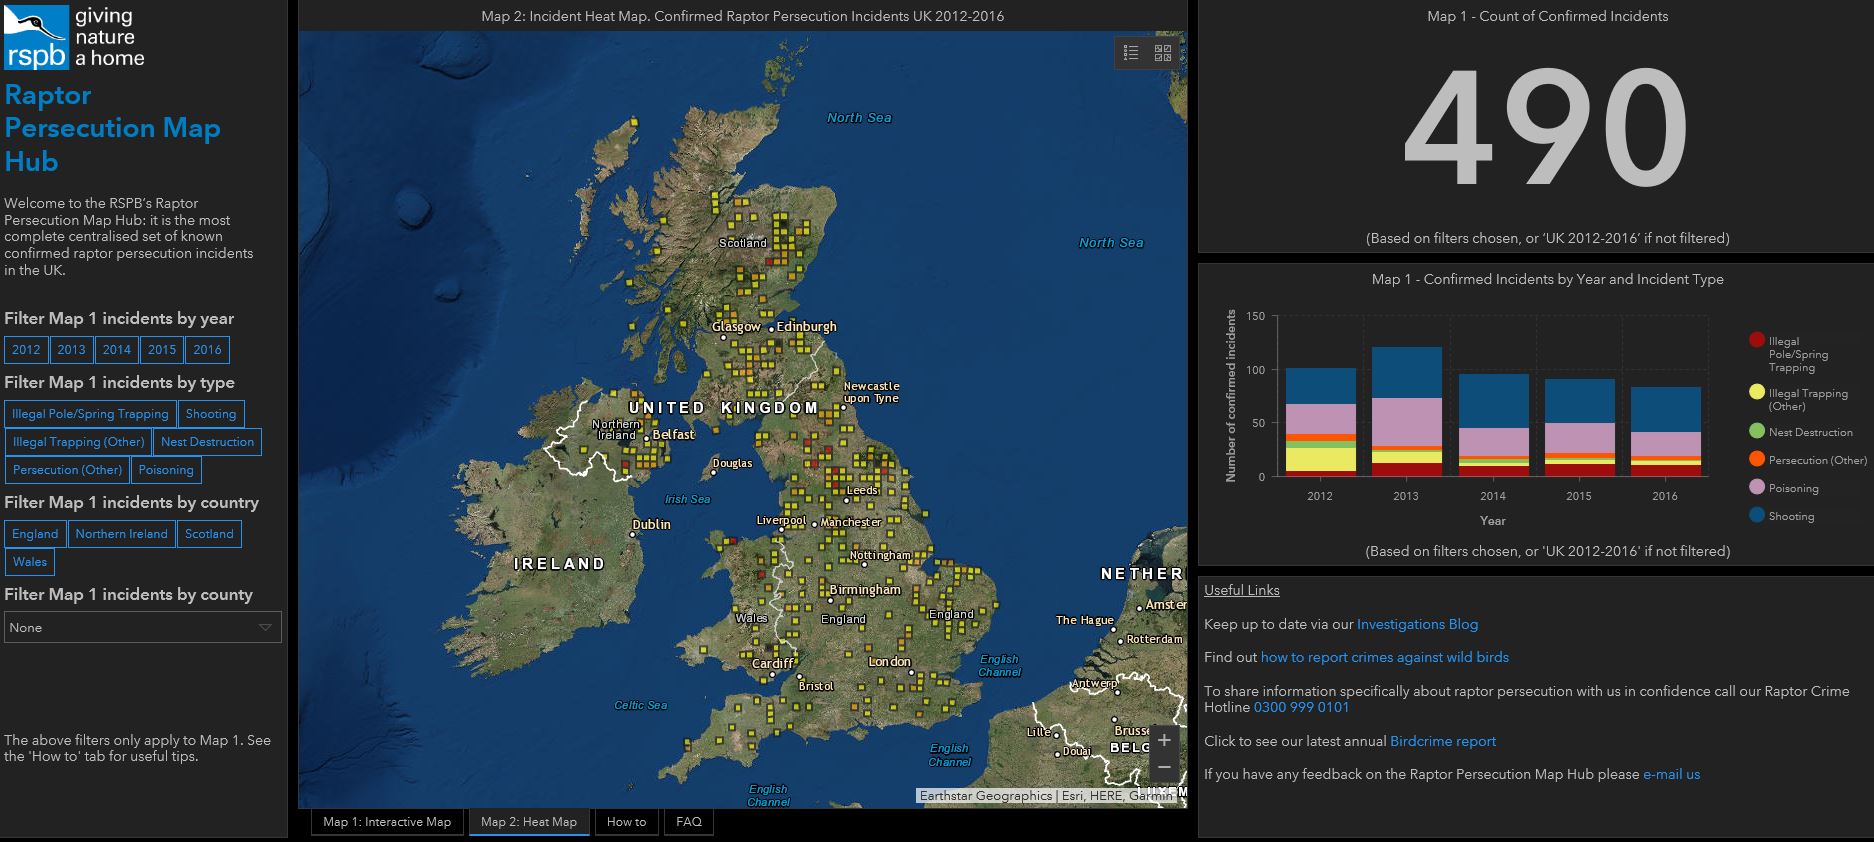
Task: Click the Poisoning legend circle
Action: 1757,487
